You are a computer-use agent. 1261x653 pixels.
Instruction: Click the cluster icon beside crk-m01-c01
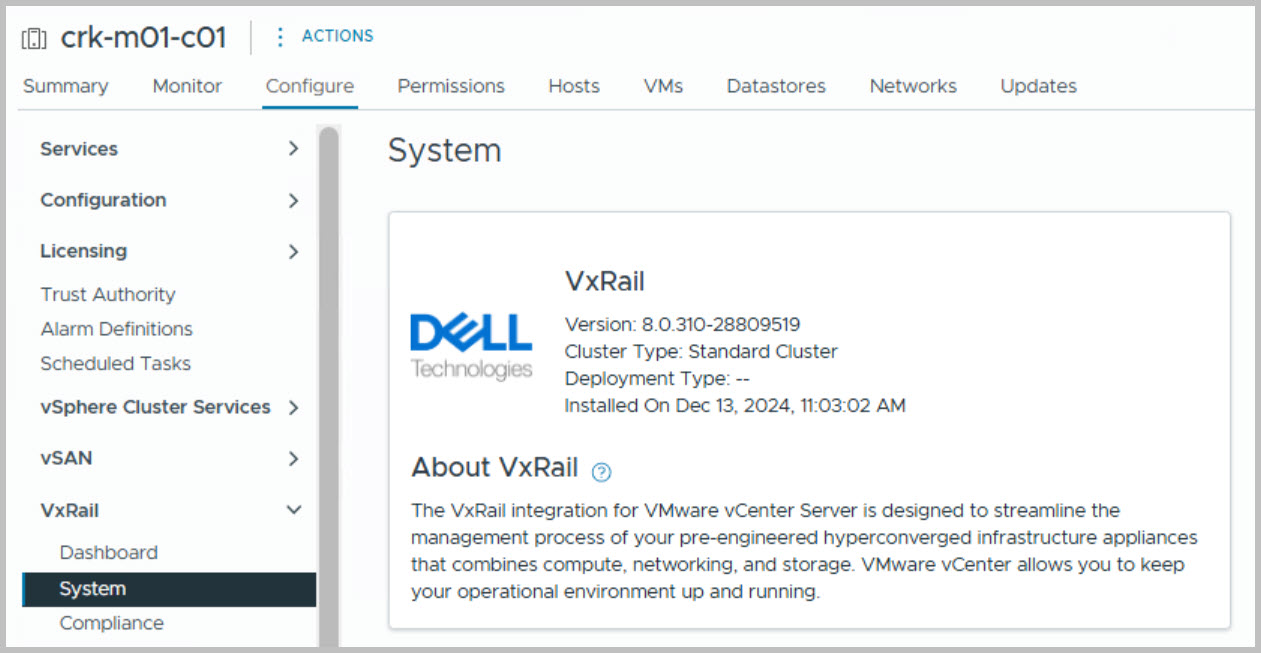click(34, 39)
